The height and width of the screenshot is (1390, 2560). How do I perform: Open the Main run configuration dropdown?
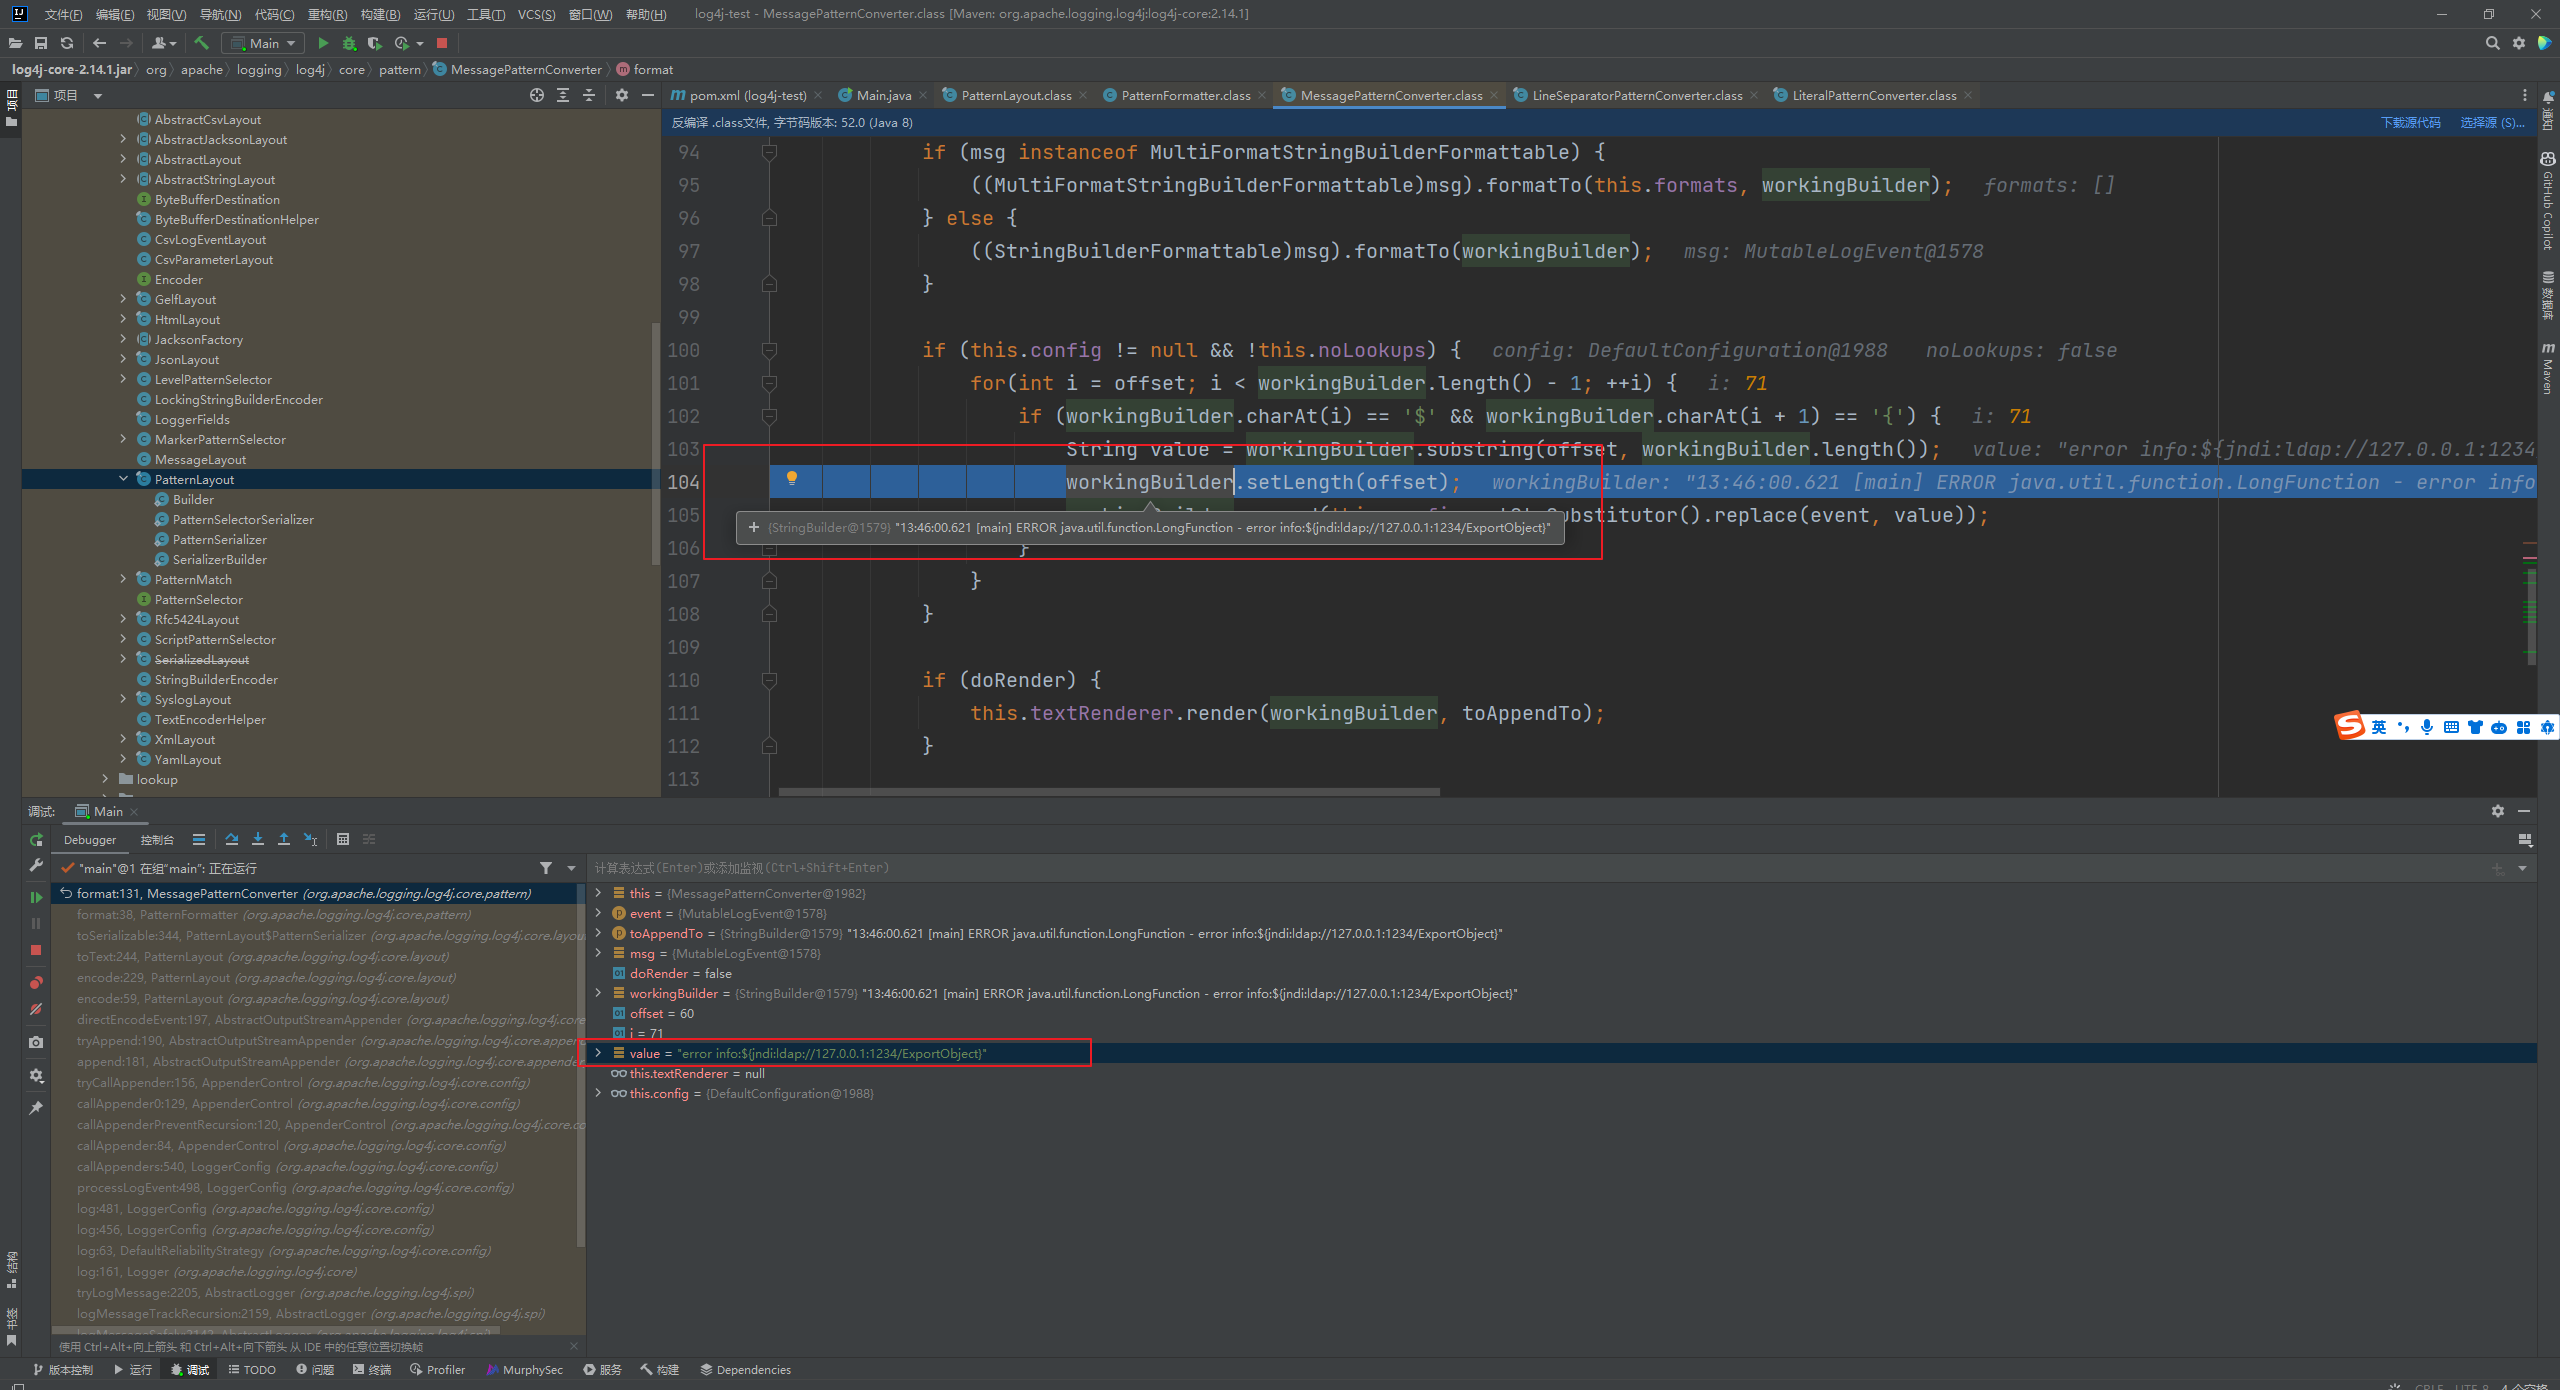click(x=263, y=43)
